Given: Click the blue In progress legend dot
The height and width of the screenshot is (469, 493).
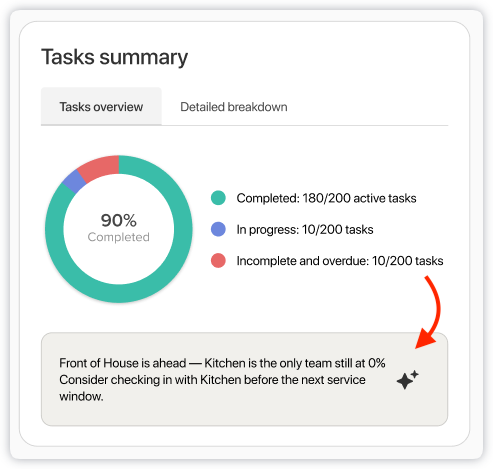Looking at the screenshot, I should coord(218,229).
